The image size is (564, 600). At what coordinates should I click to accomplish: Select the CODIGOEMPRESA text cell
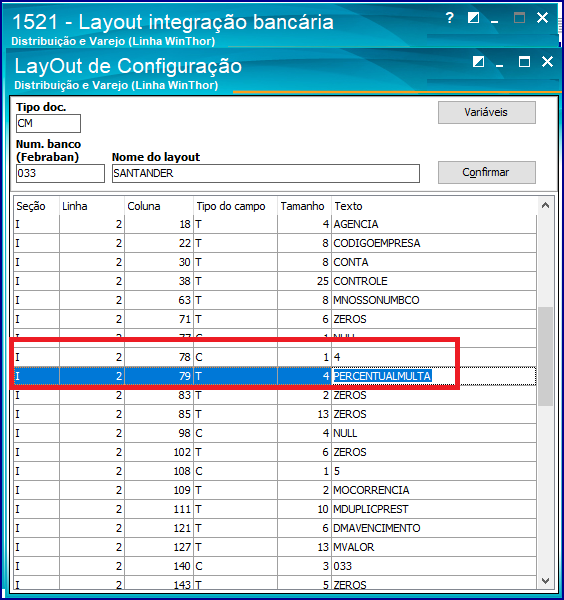[x=434, y=243]
